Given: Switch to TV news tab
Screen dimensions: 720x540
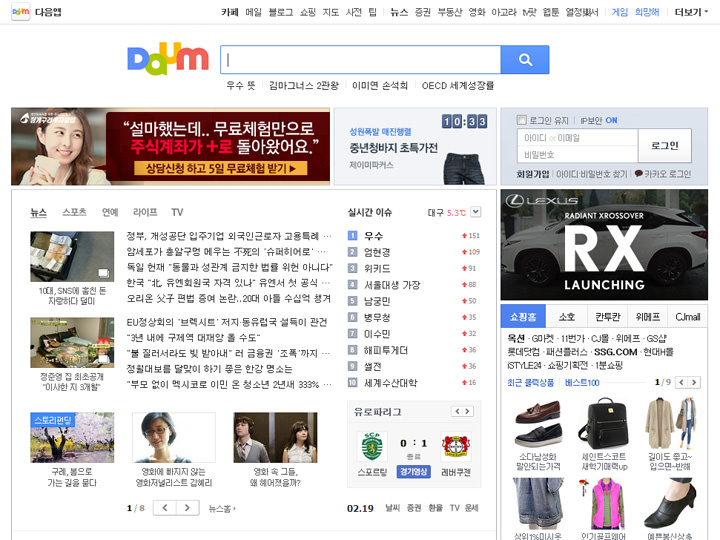Looking at the screenshot, I should pos(177,212).
